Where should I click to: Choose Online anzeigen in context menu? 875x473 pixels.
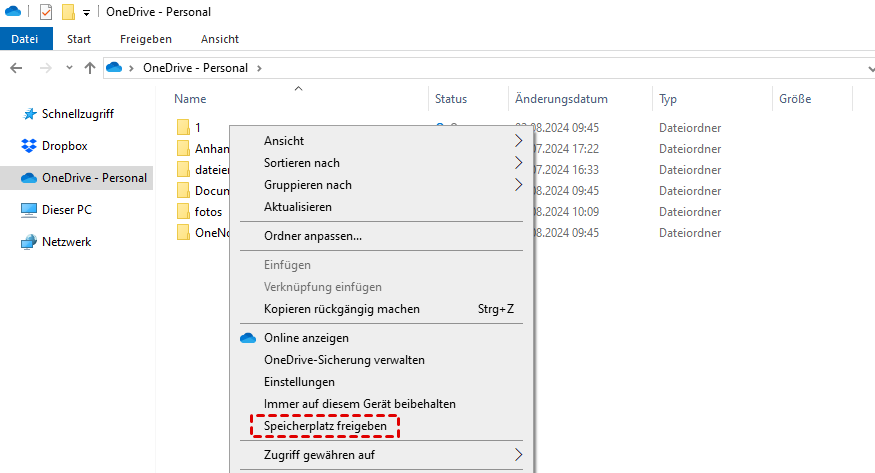point(382,338)
